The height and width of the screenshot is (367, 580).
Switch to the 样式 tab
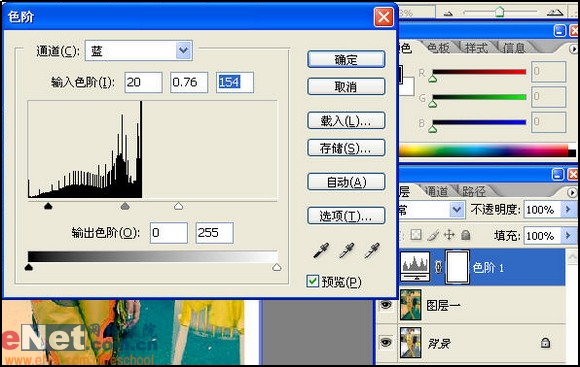pyautogui.click(x=476, y=48)
